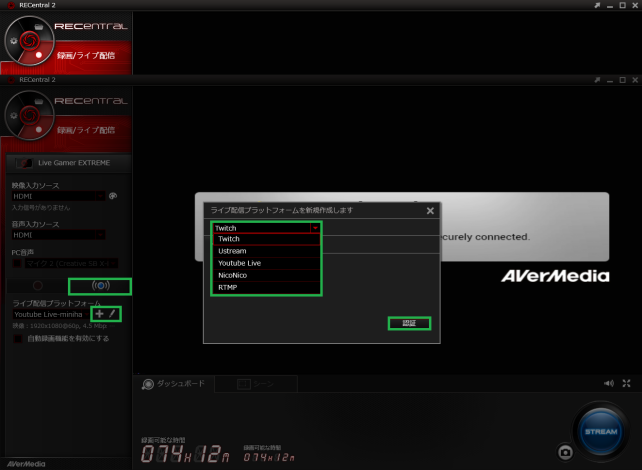Open the Youtube Live-miniha platform dropdown
Screen dimensions: 642x470
51,314
